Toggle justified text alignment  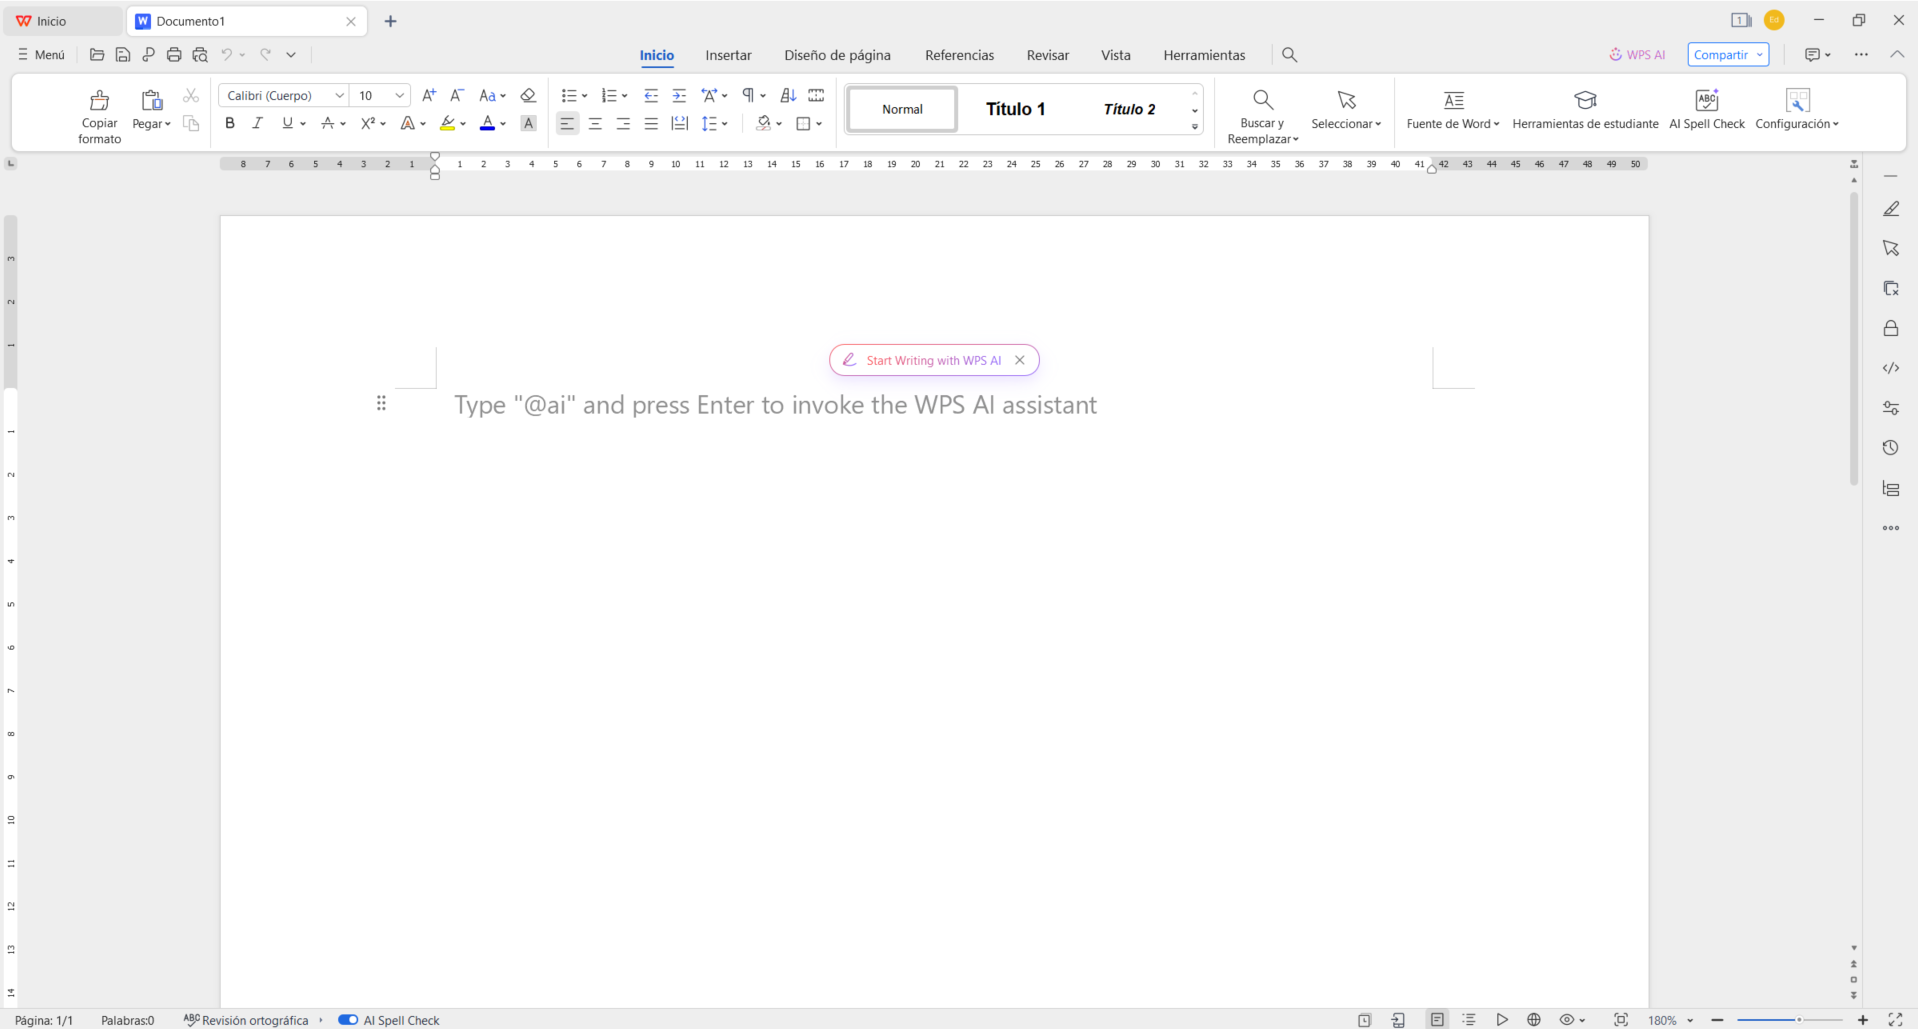[x=651, y=124]
